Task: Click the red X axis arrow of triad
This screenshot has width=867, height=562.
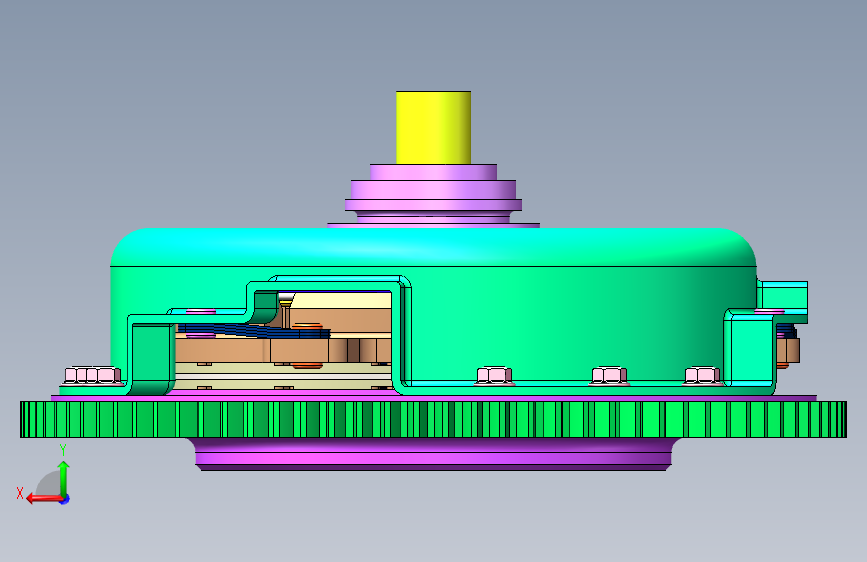Action: [44, 499]
